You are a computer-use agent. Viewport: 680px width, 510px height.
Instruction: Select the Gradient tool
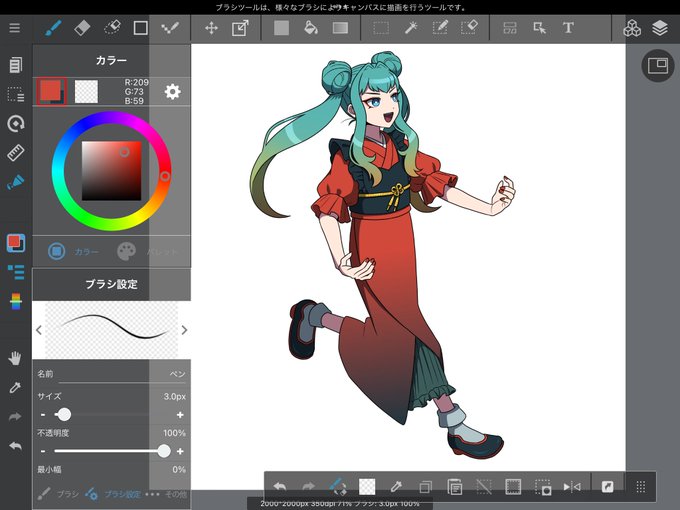tap(340, 28)
